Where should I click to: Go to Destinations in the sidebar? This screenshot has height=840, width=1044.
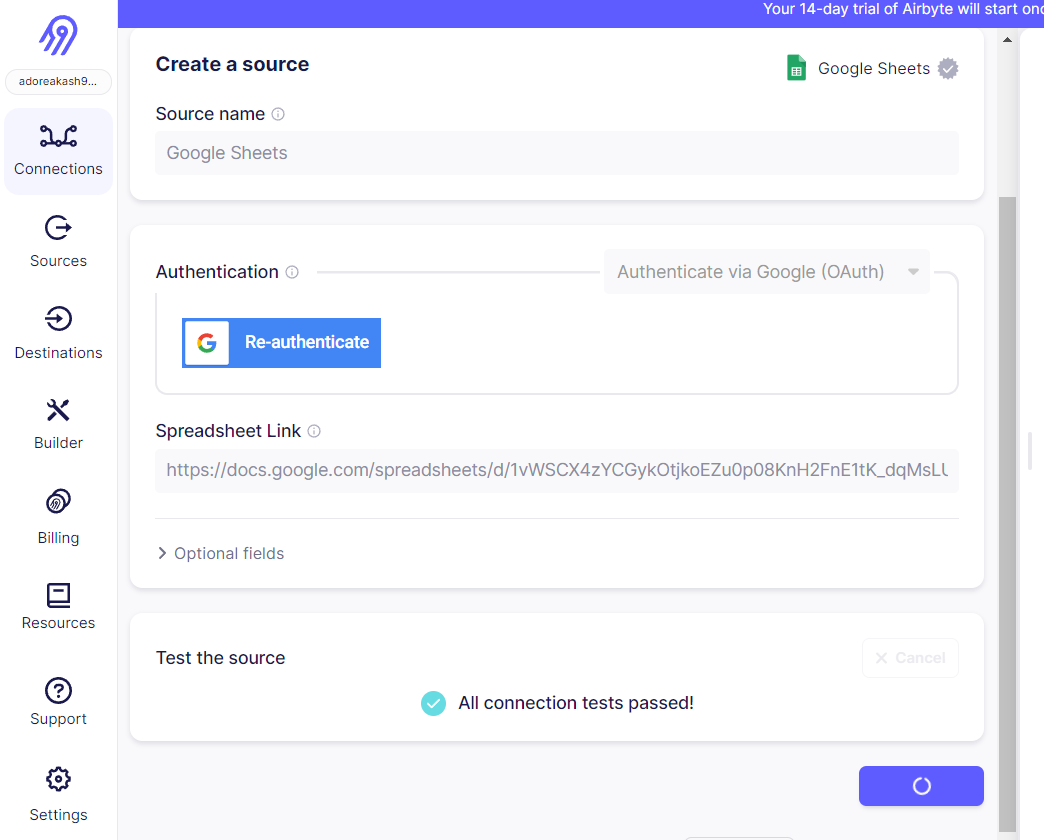click(x=59, y=333)
